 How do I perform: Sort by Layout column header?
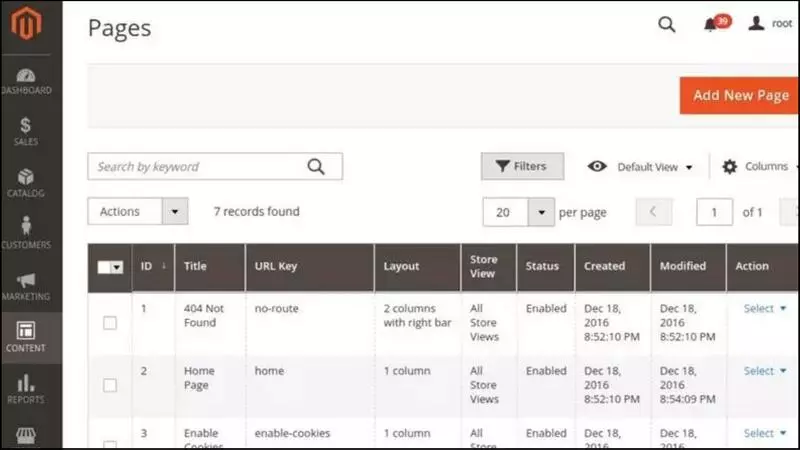click(417, 266)
